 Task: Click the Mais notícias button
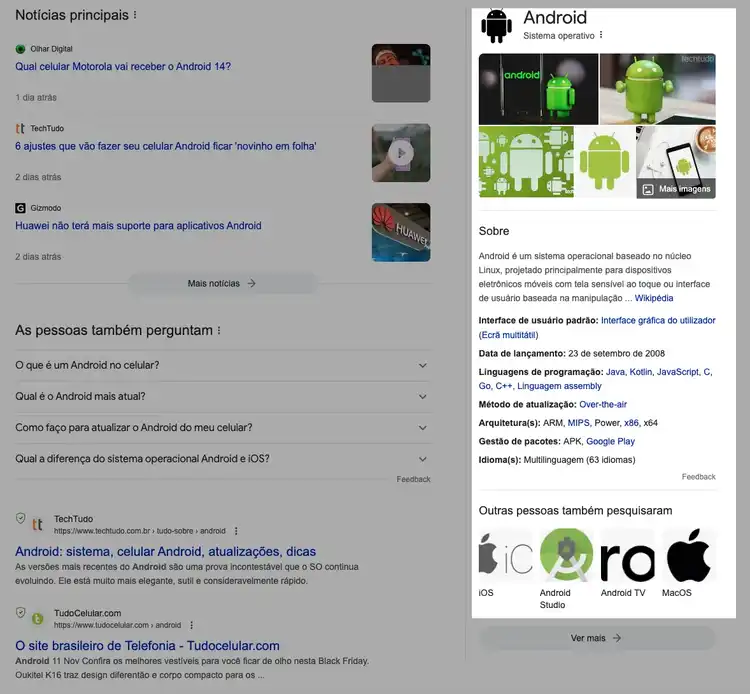coord(222,283)
